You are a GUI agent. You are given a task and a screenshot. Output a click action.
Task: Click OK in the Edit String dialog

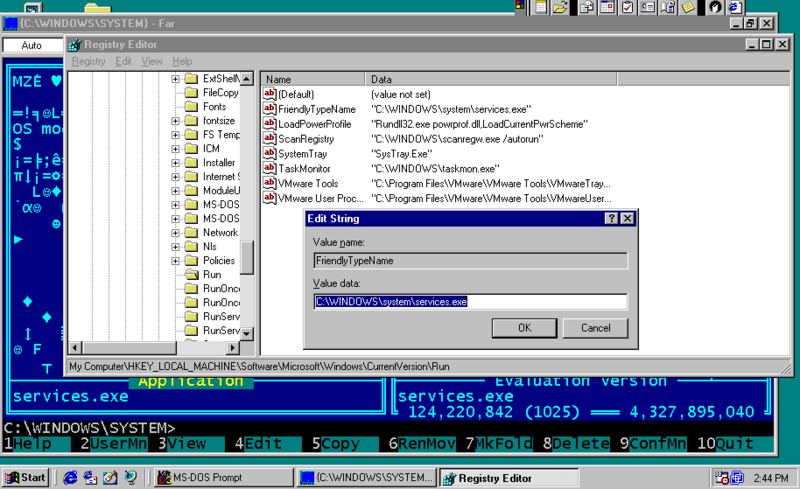(x=524, y=328)
